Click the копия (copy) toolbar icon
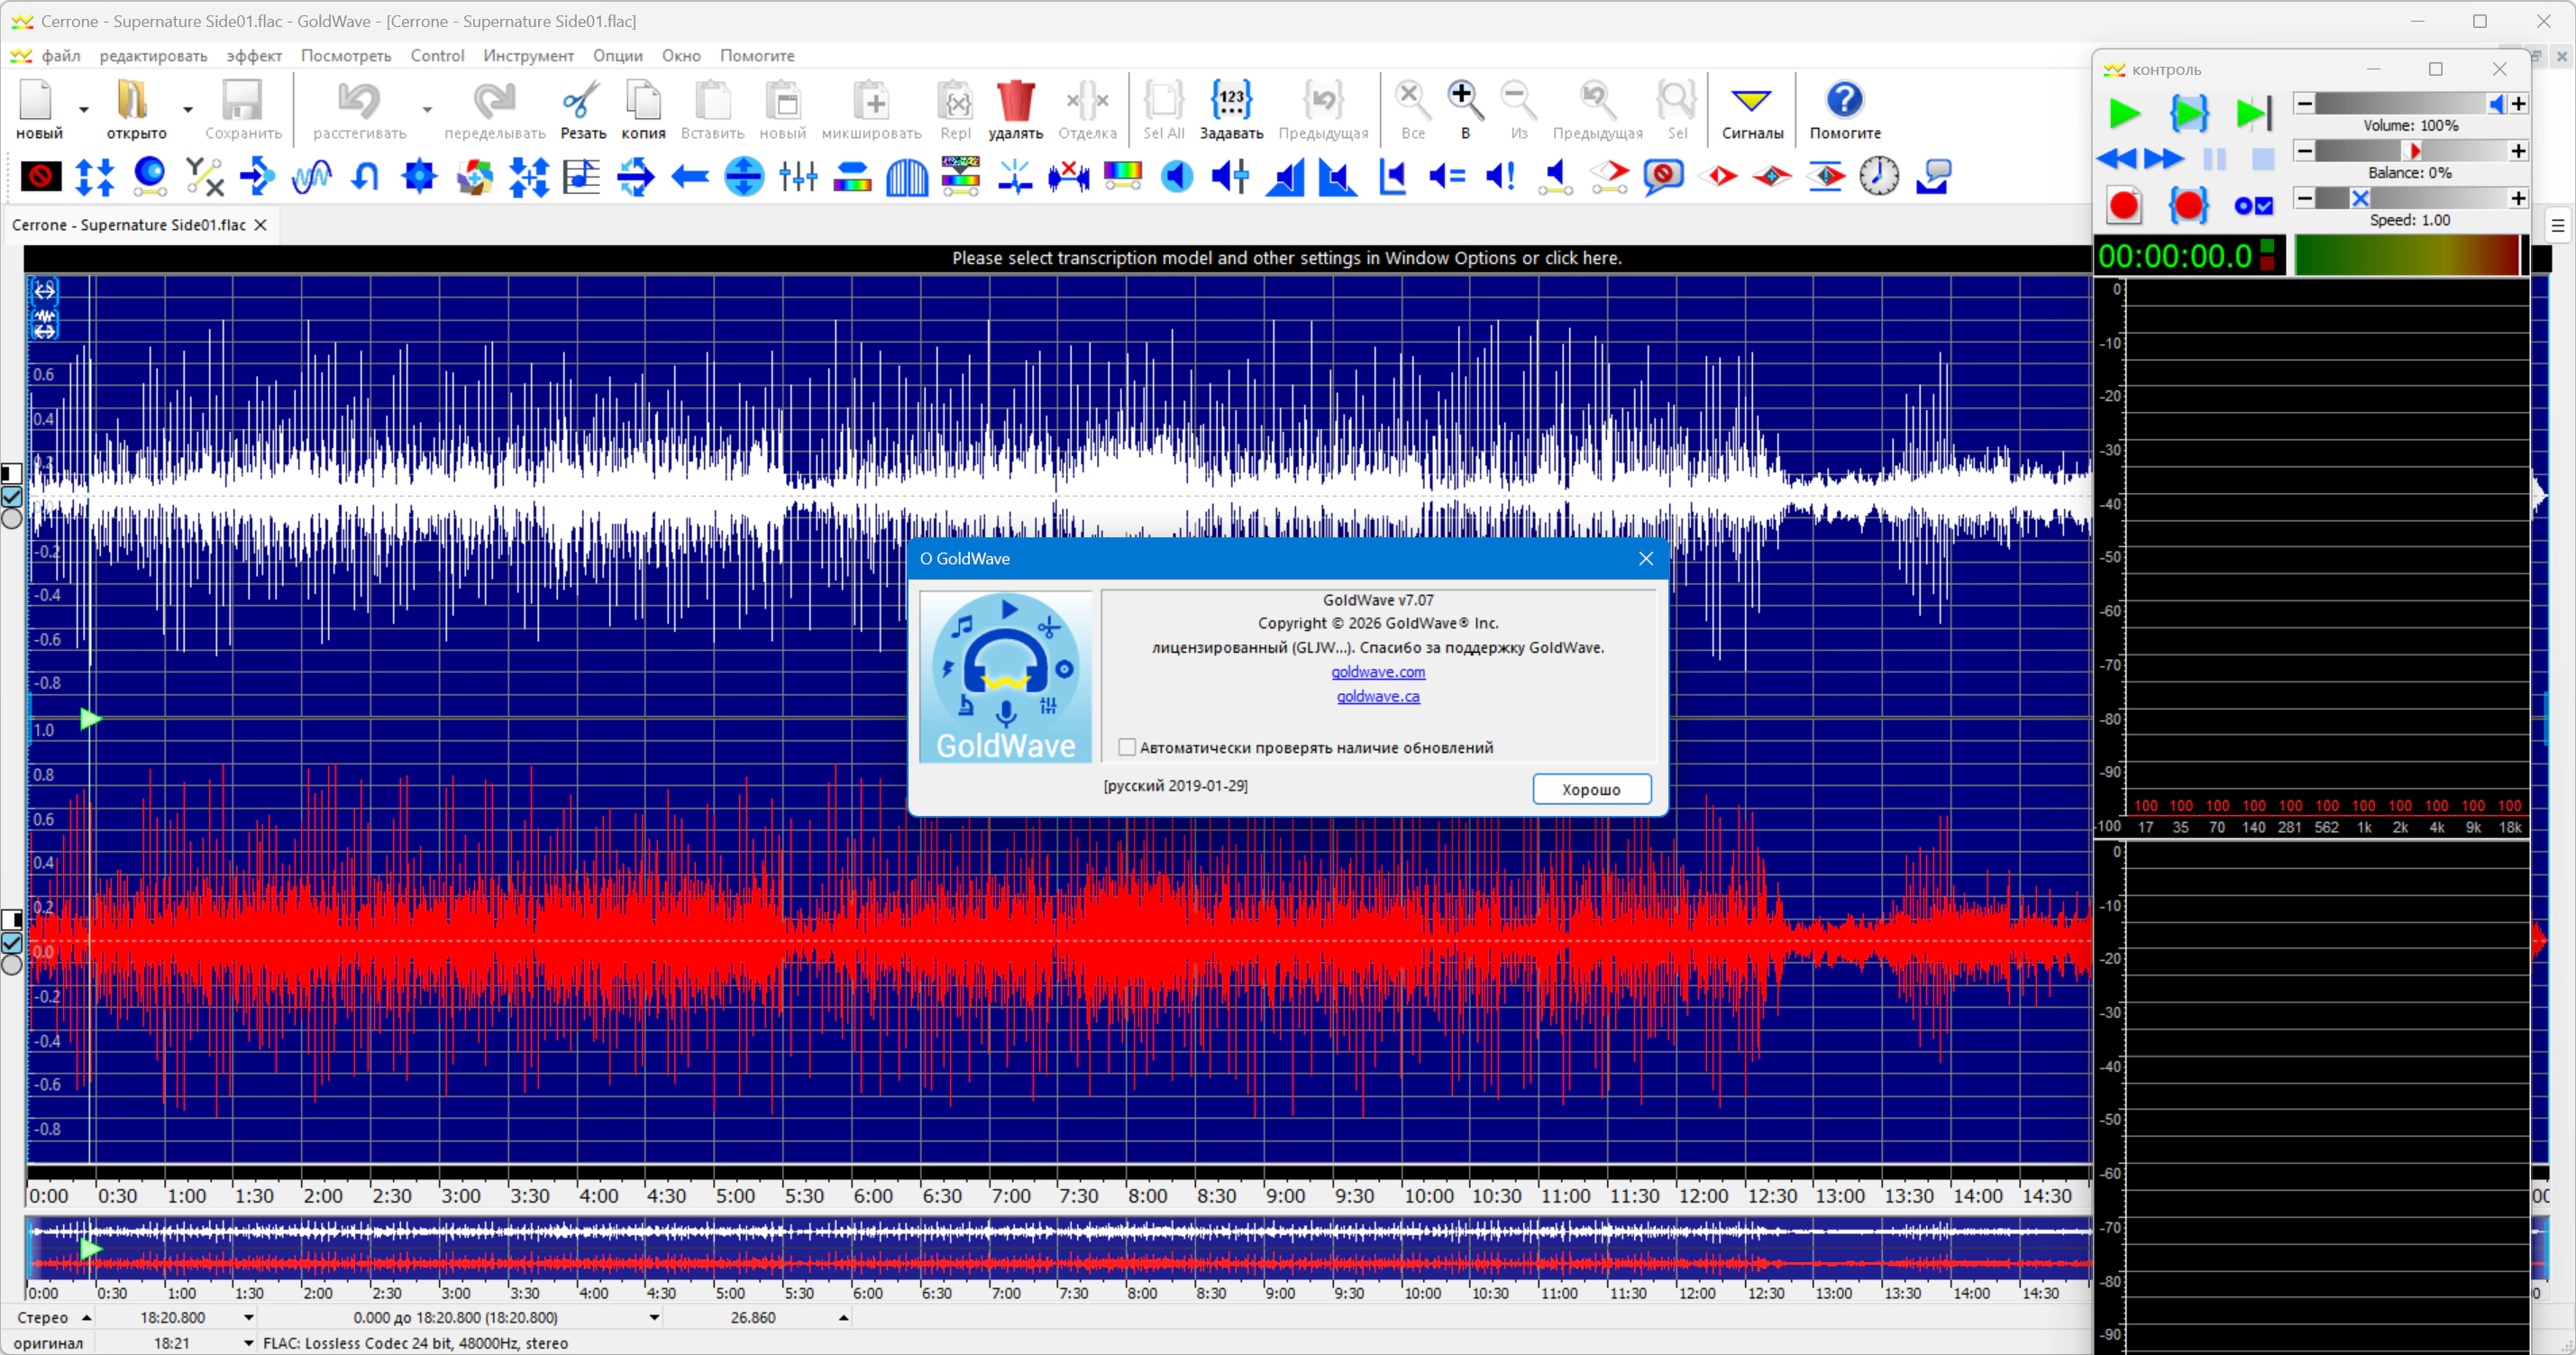 click(643, 101)
